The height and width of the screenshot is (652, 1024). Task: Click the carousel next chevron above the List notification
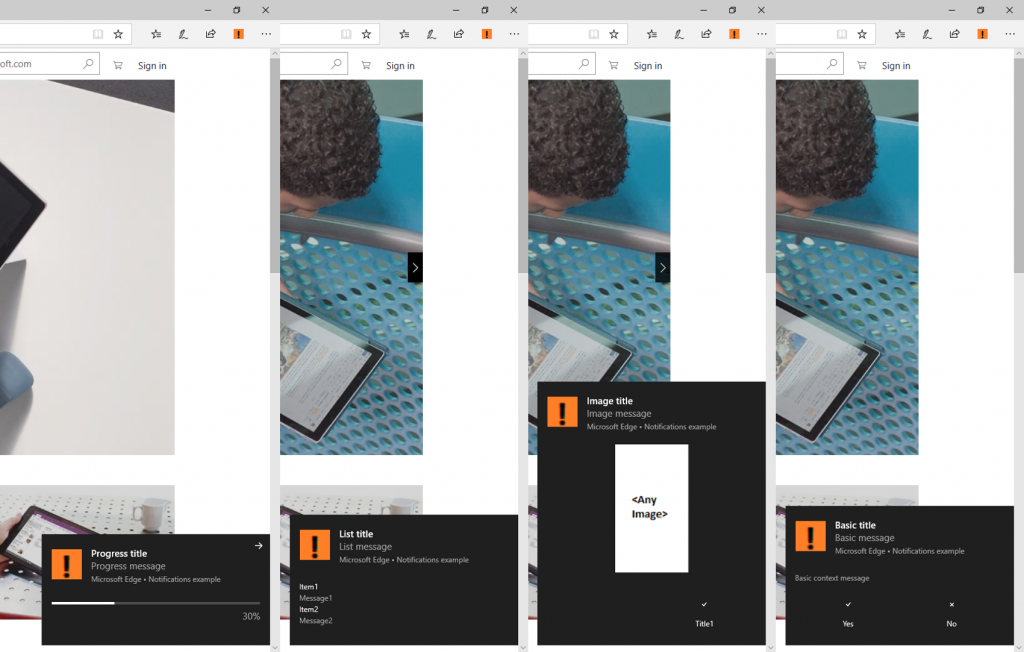coord(415,267)
